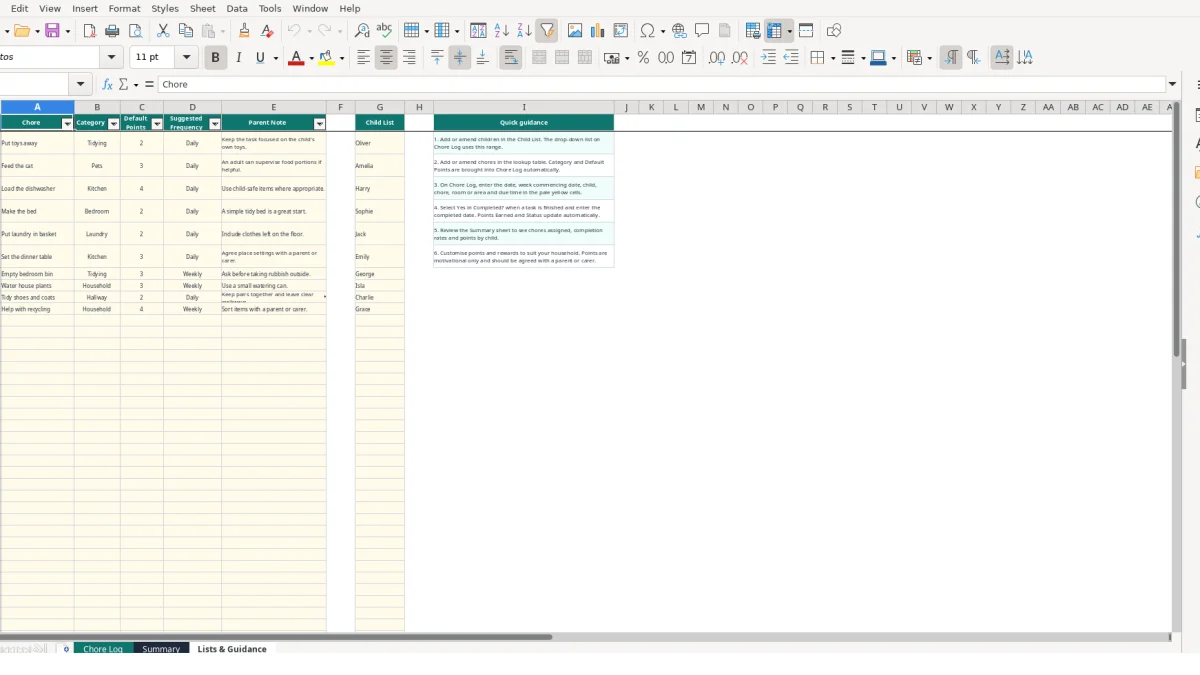This screenshot has height=675, width=1200.
Task: Click the Clone Formatting paintbrush icon
Action: point(244,31)
